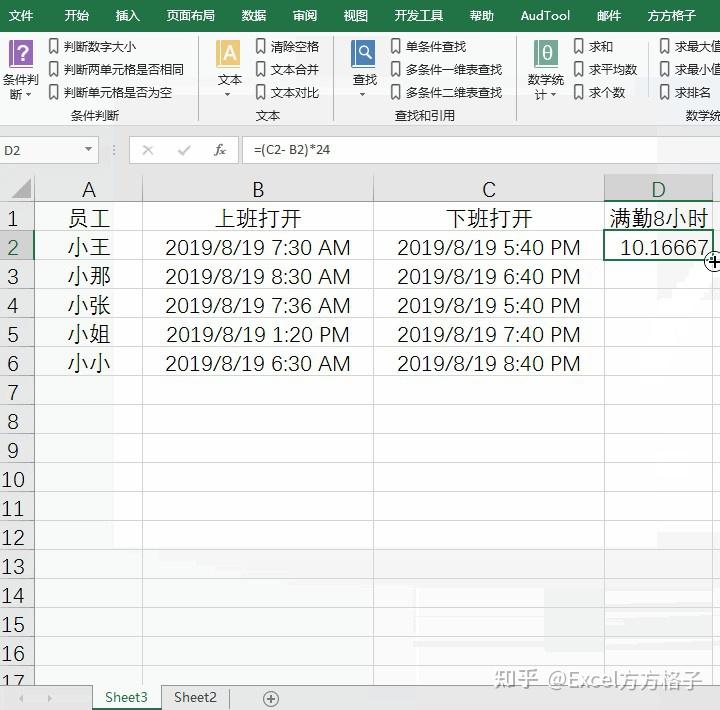This screenshot has width=720, height=710.
Task: Choose 文本对比 text function
Action: 287,92
